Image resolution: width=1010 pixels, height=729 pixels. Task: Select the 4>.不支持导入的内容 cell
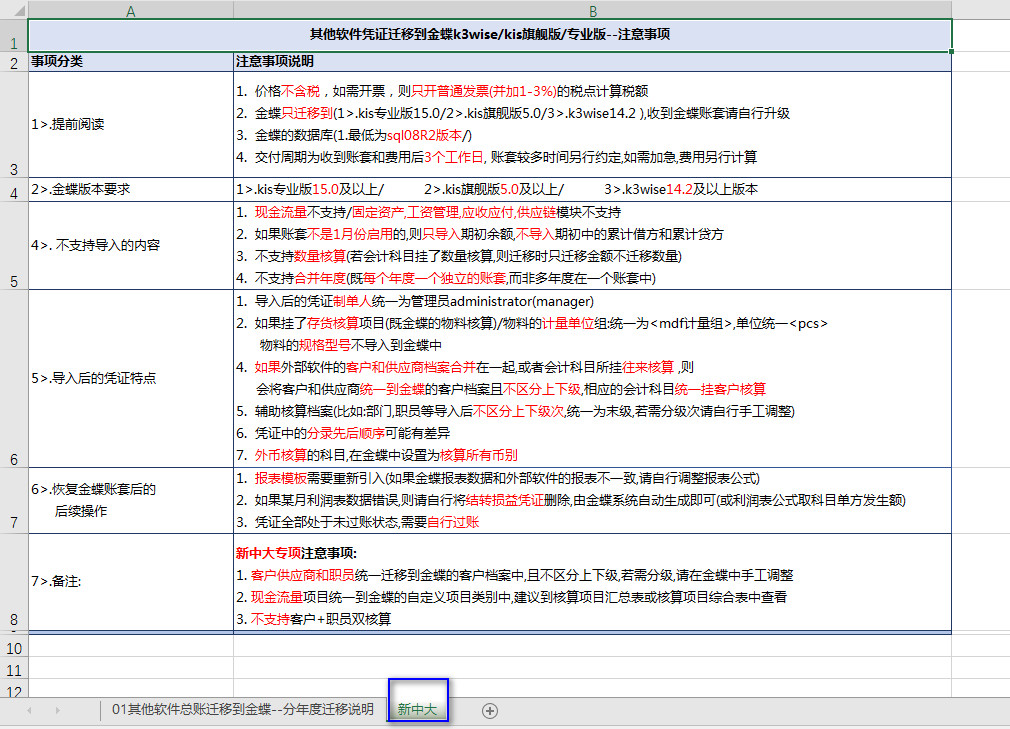(130, 245)
